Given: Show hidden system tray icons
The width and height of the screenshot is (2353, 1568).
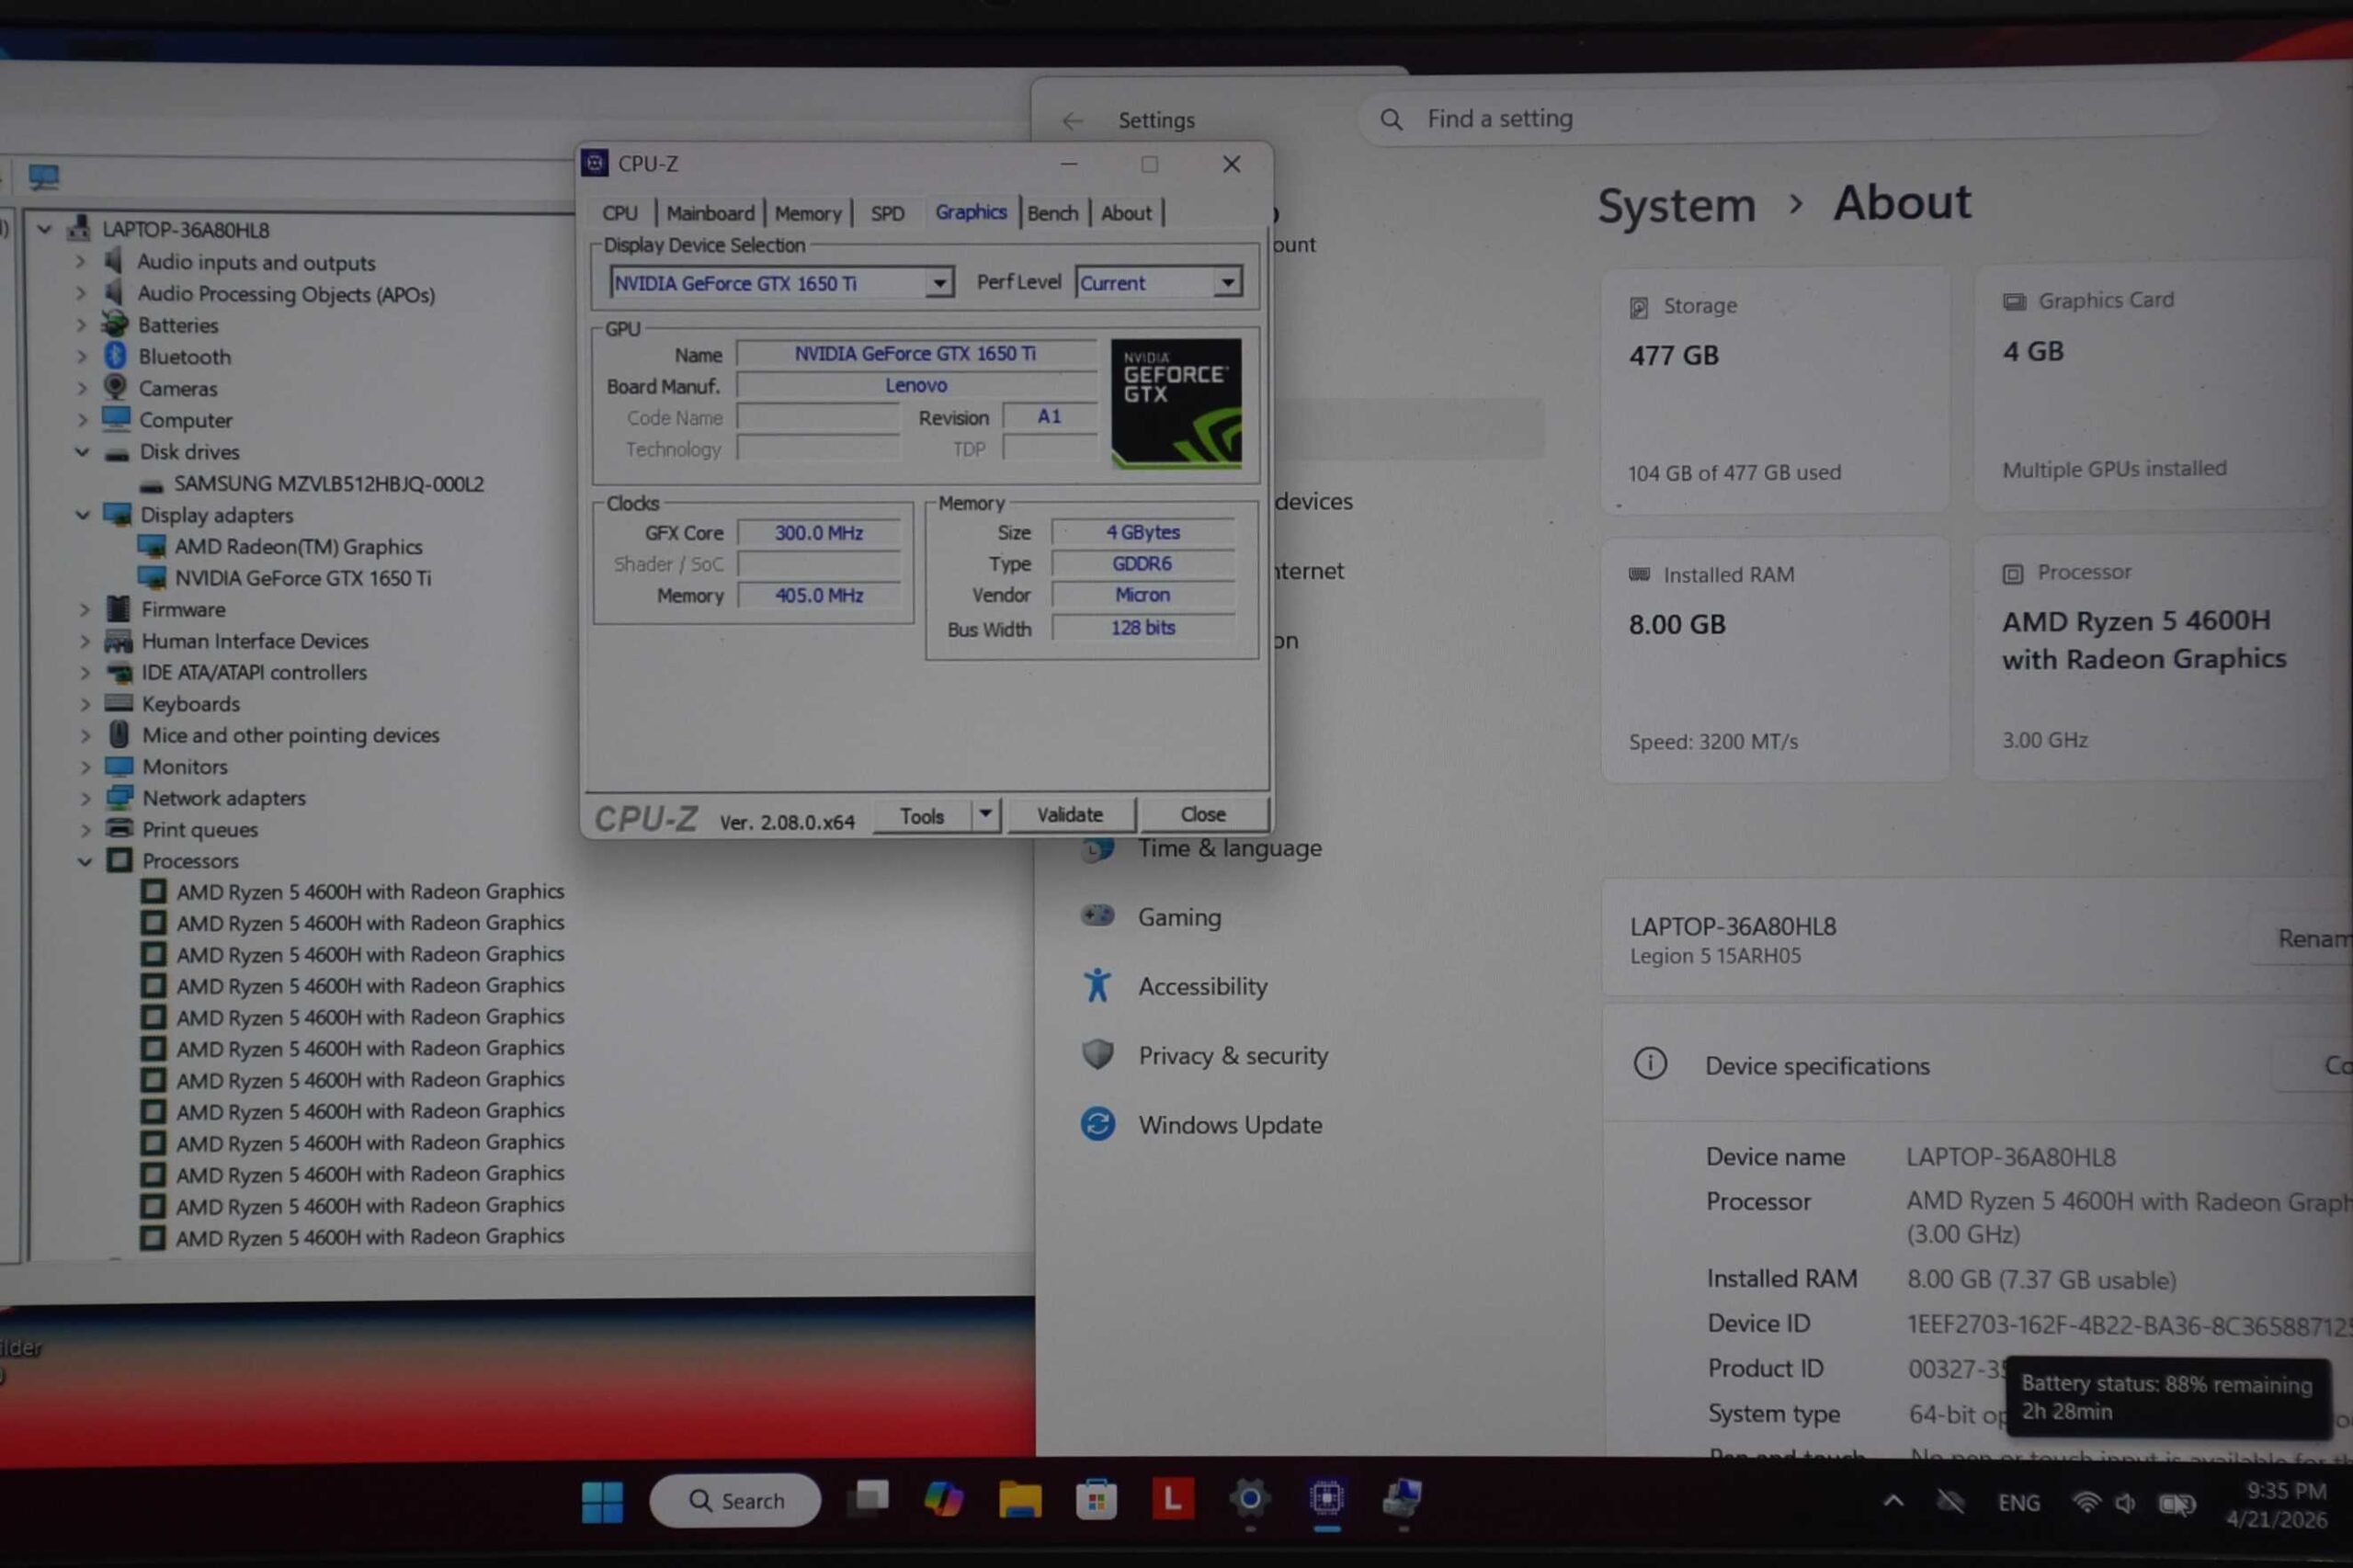Looking at the screenshot, I should tap(1893, 1501).
